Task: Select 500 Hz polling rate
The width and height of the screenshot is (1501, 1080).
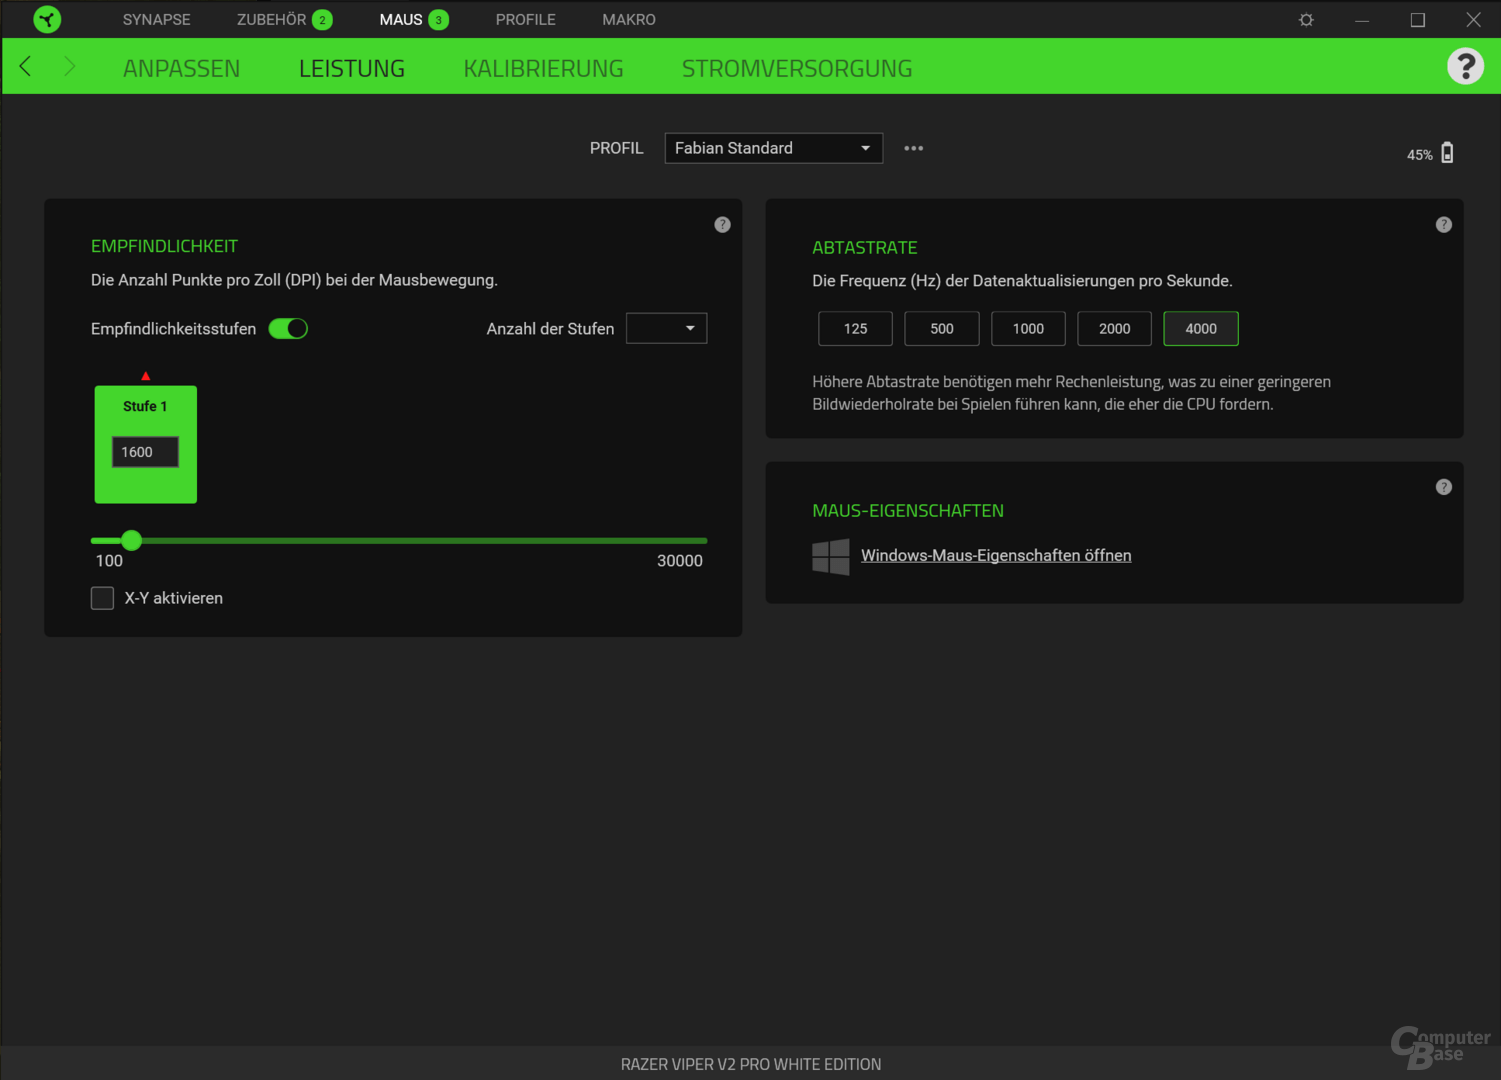Action: tap(942, 329)
